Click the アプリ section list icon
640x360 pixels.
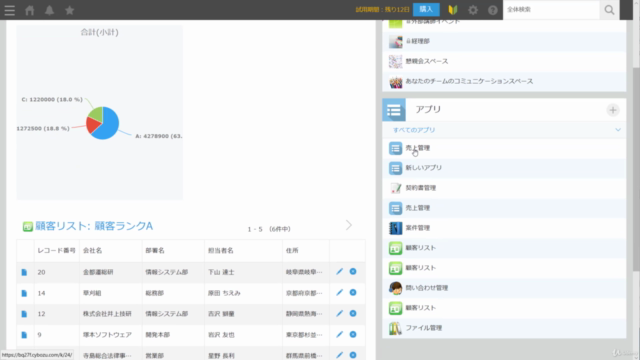pos(394,110)
